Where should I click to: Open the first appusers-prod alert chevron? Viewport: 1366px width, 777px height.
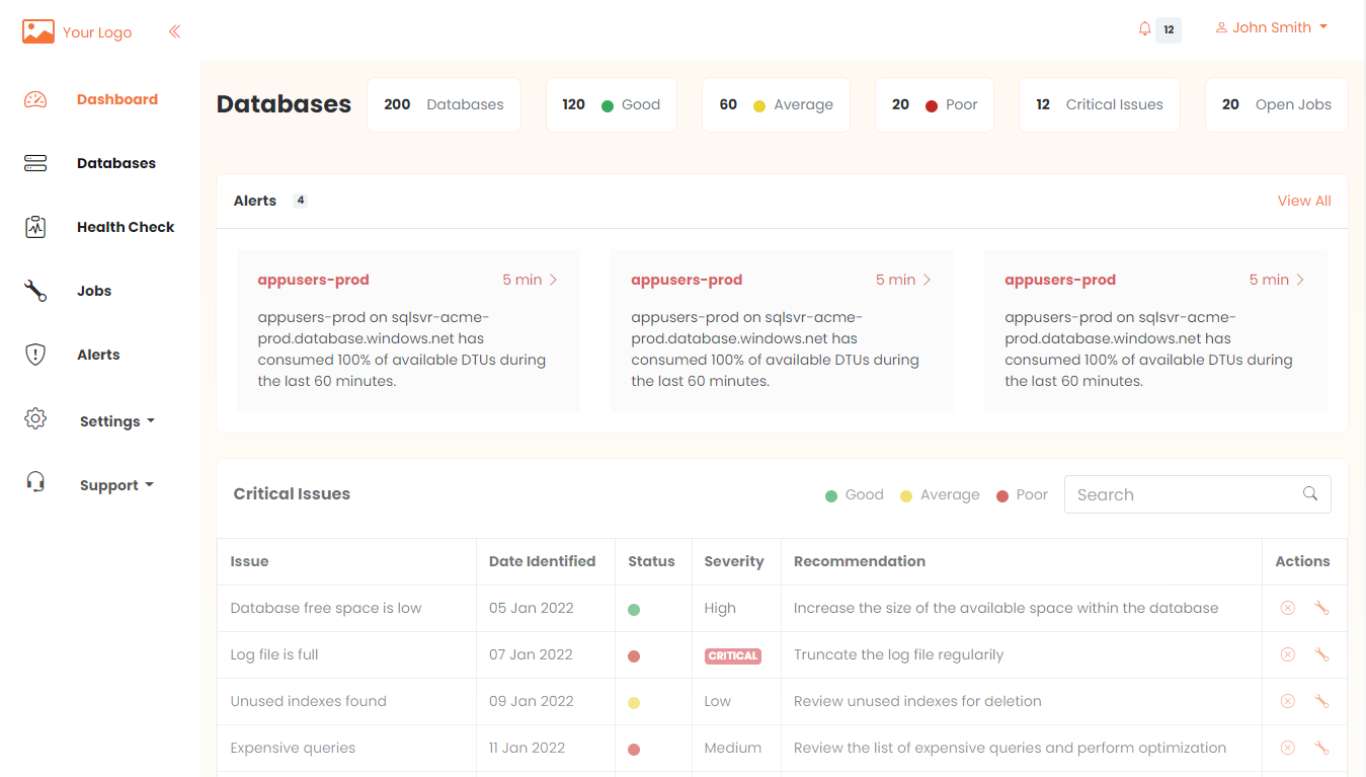[554, 280]
